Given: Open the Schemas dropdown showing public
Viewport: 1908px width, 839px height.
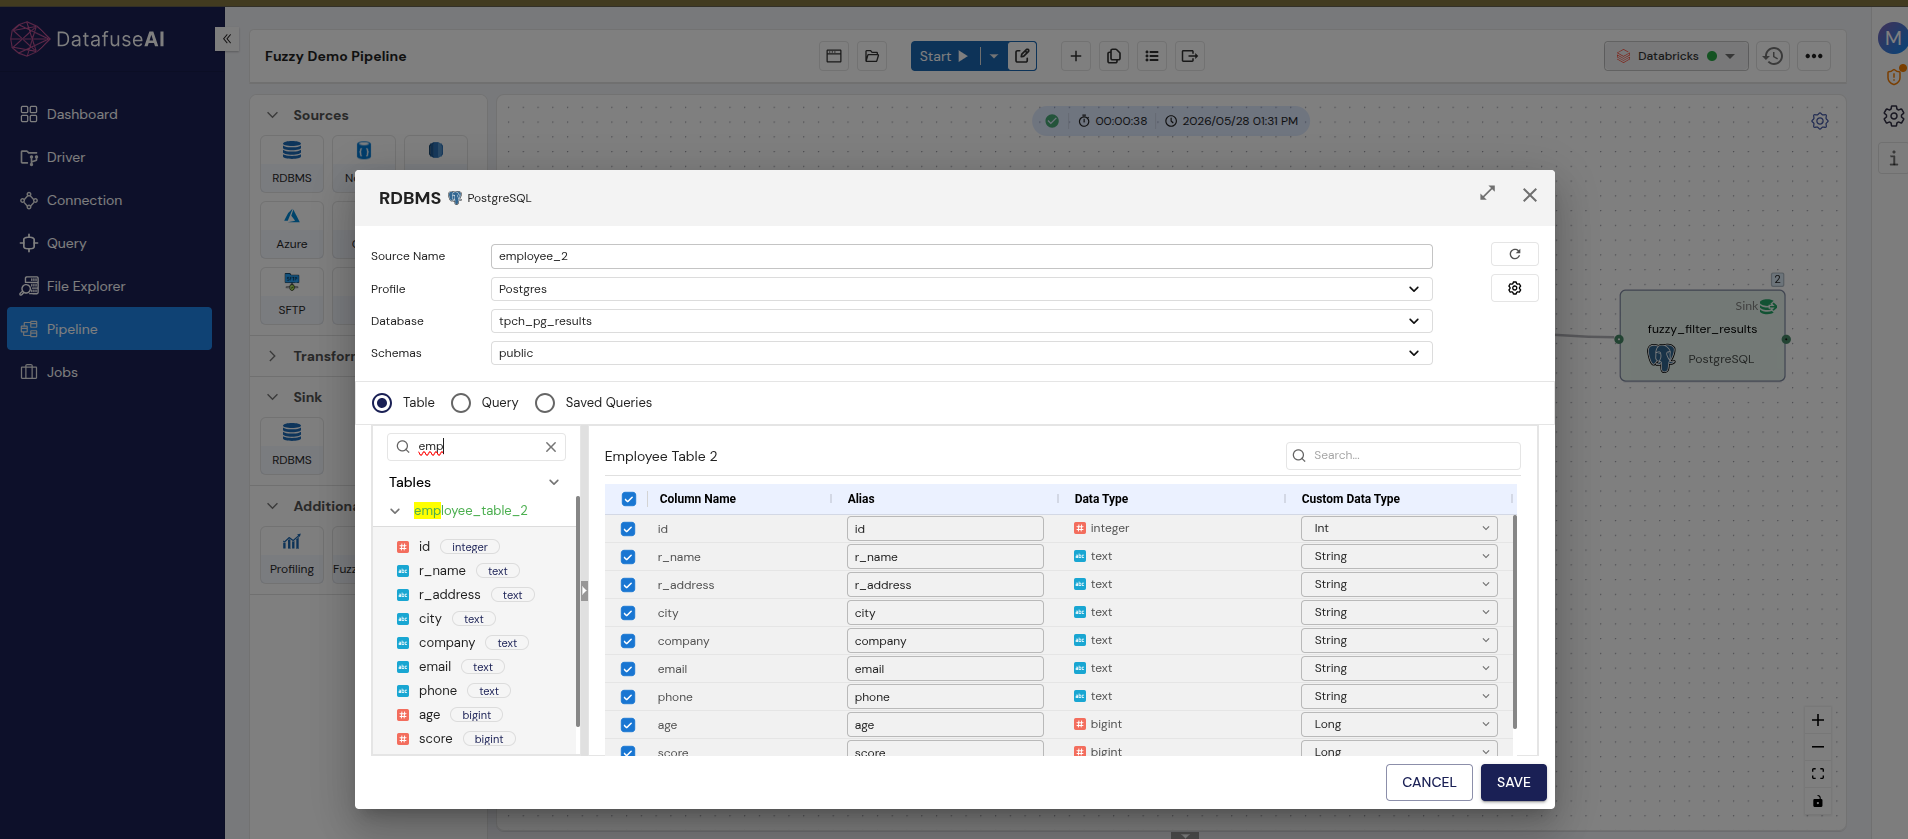Looking at the screenshot, I should tap(961, 353).
